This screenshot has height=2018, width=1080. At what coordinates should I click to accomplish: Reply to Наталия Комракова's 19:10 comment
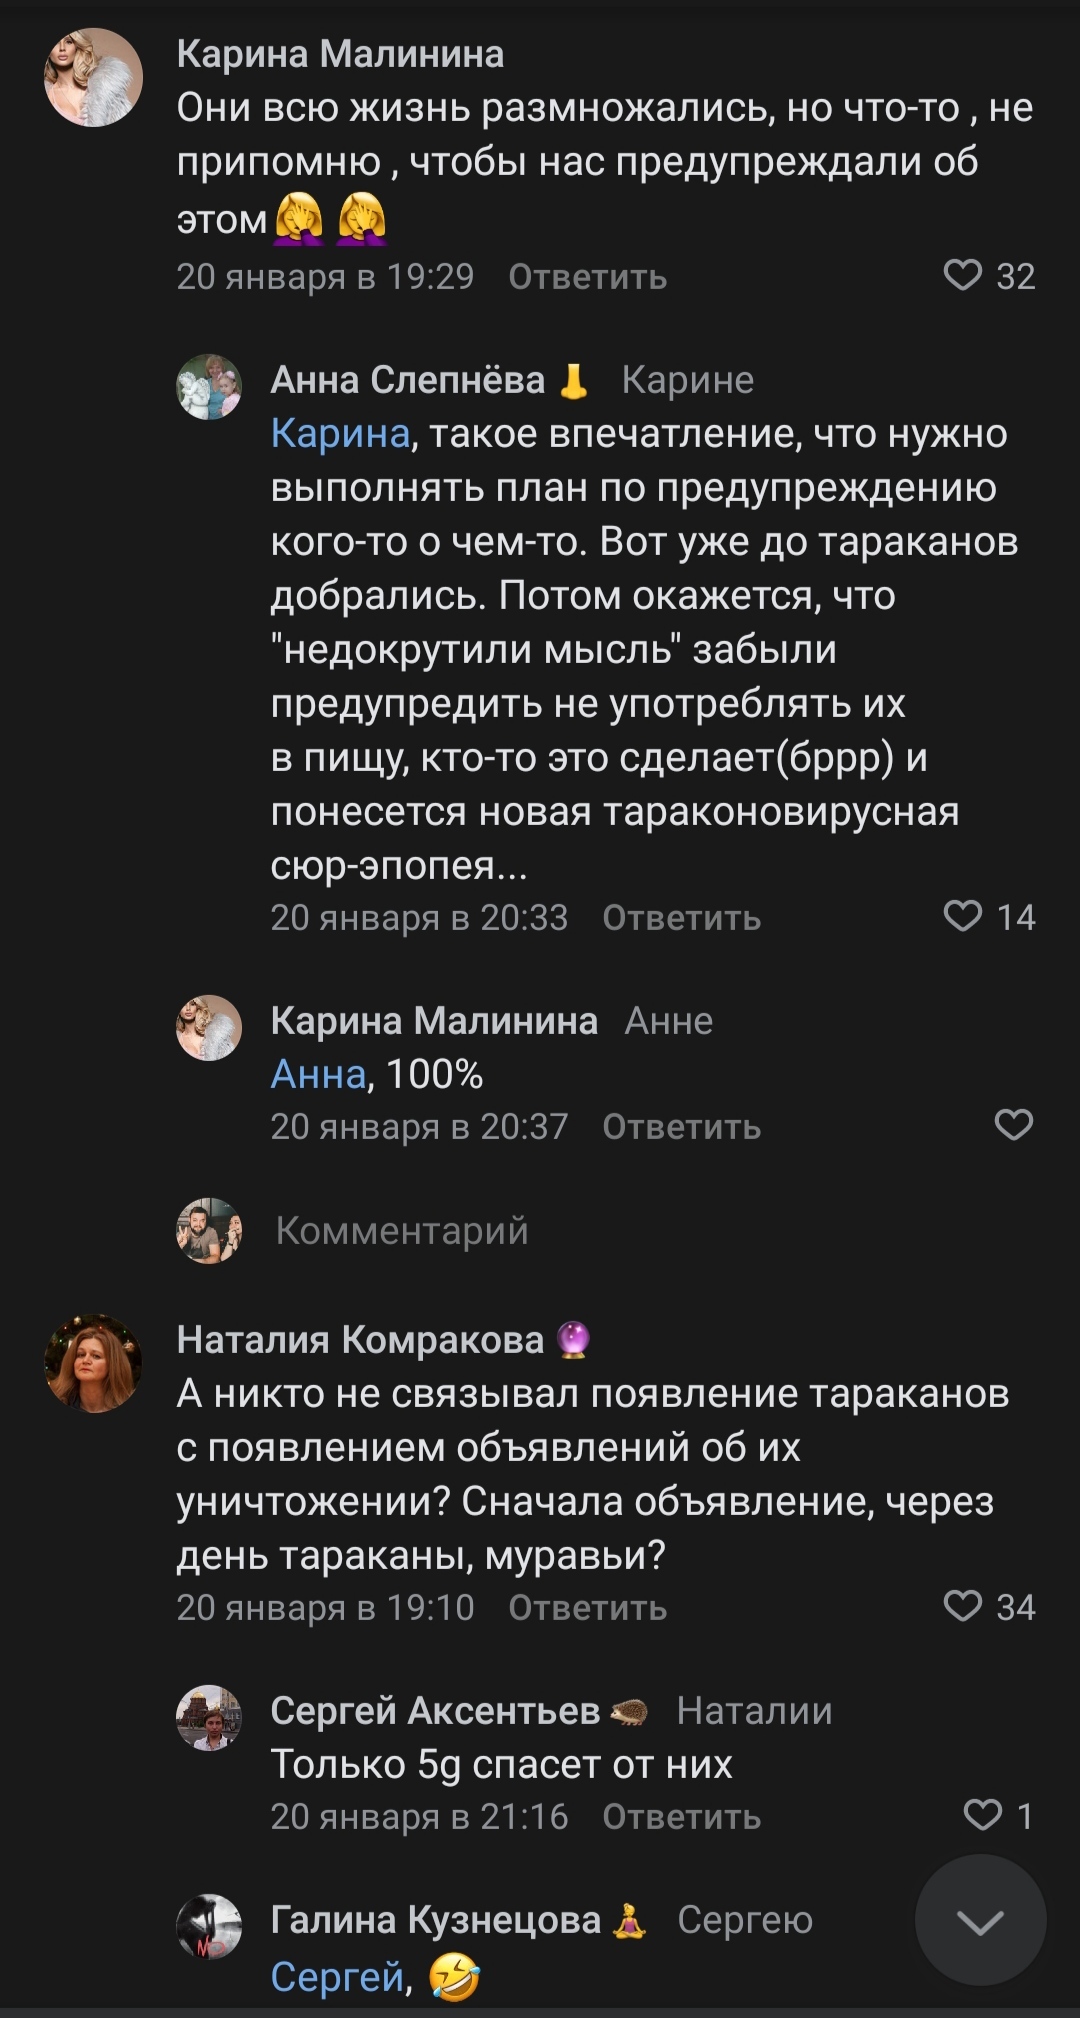(x=587, y=1608)
